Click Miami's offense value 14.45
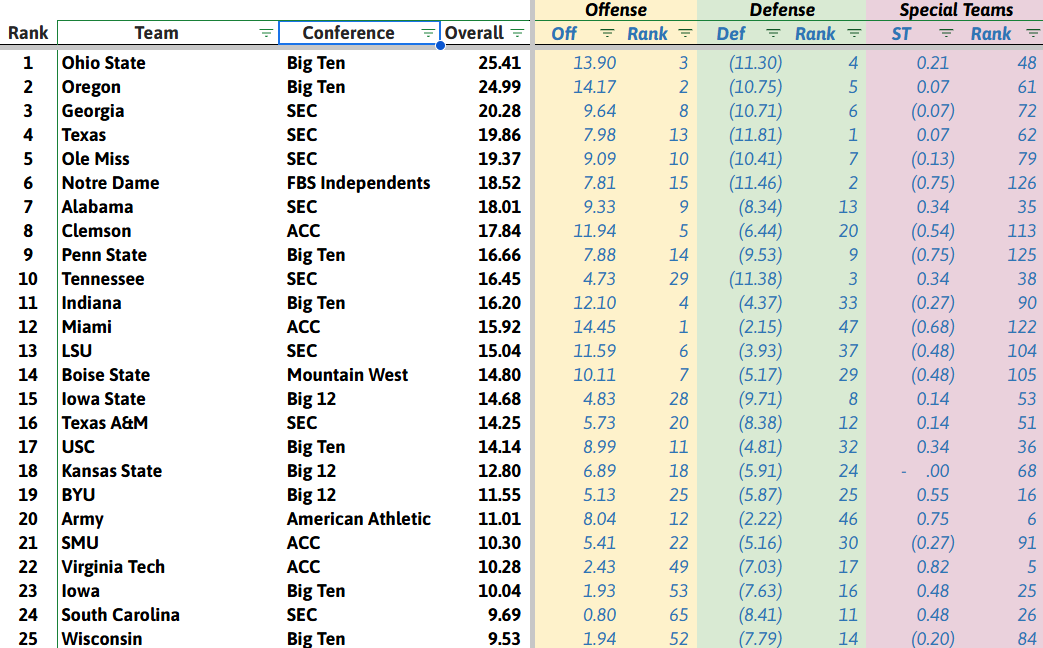Screen dimensions: 1043x648 click(x=595, y=327)
